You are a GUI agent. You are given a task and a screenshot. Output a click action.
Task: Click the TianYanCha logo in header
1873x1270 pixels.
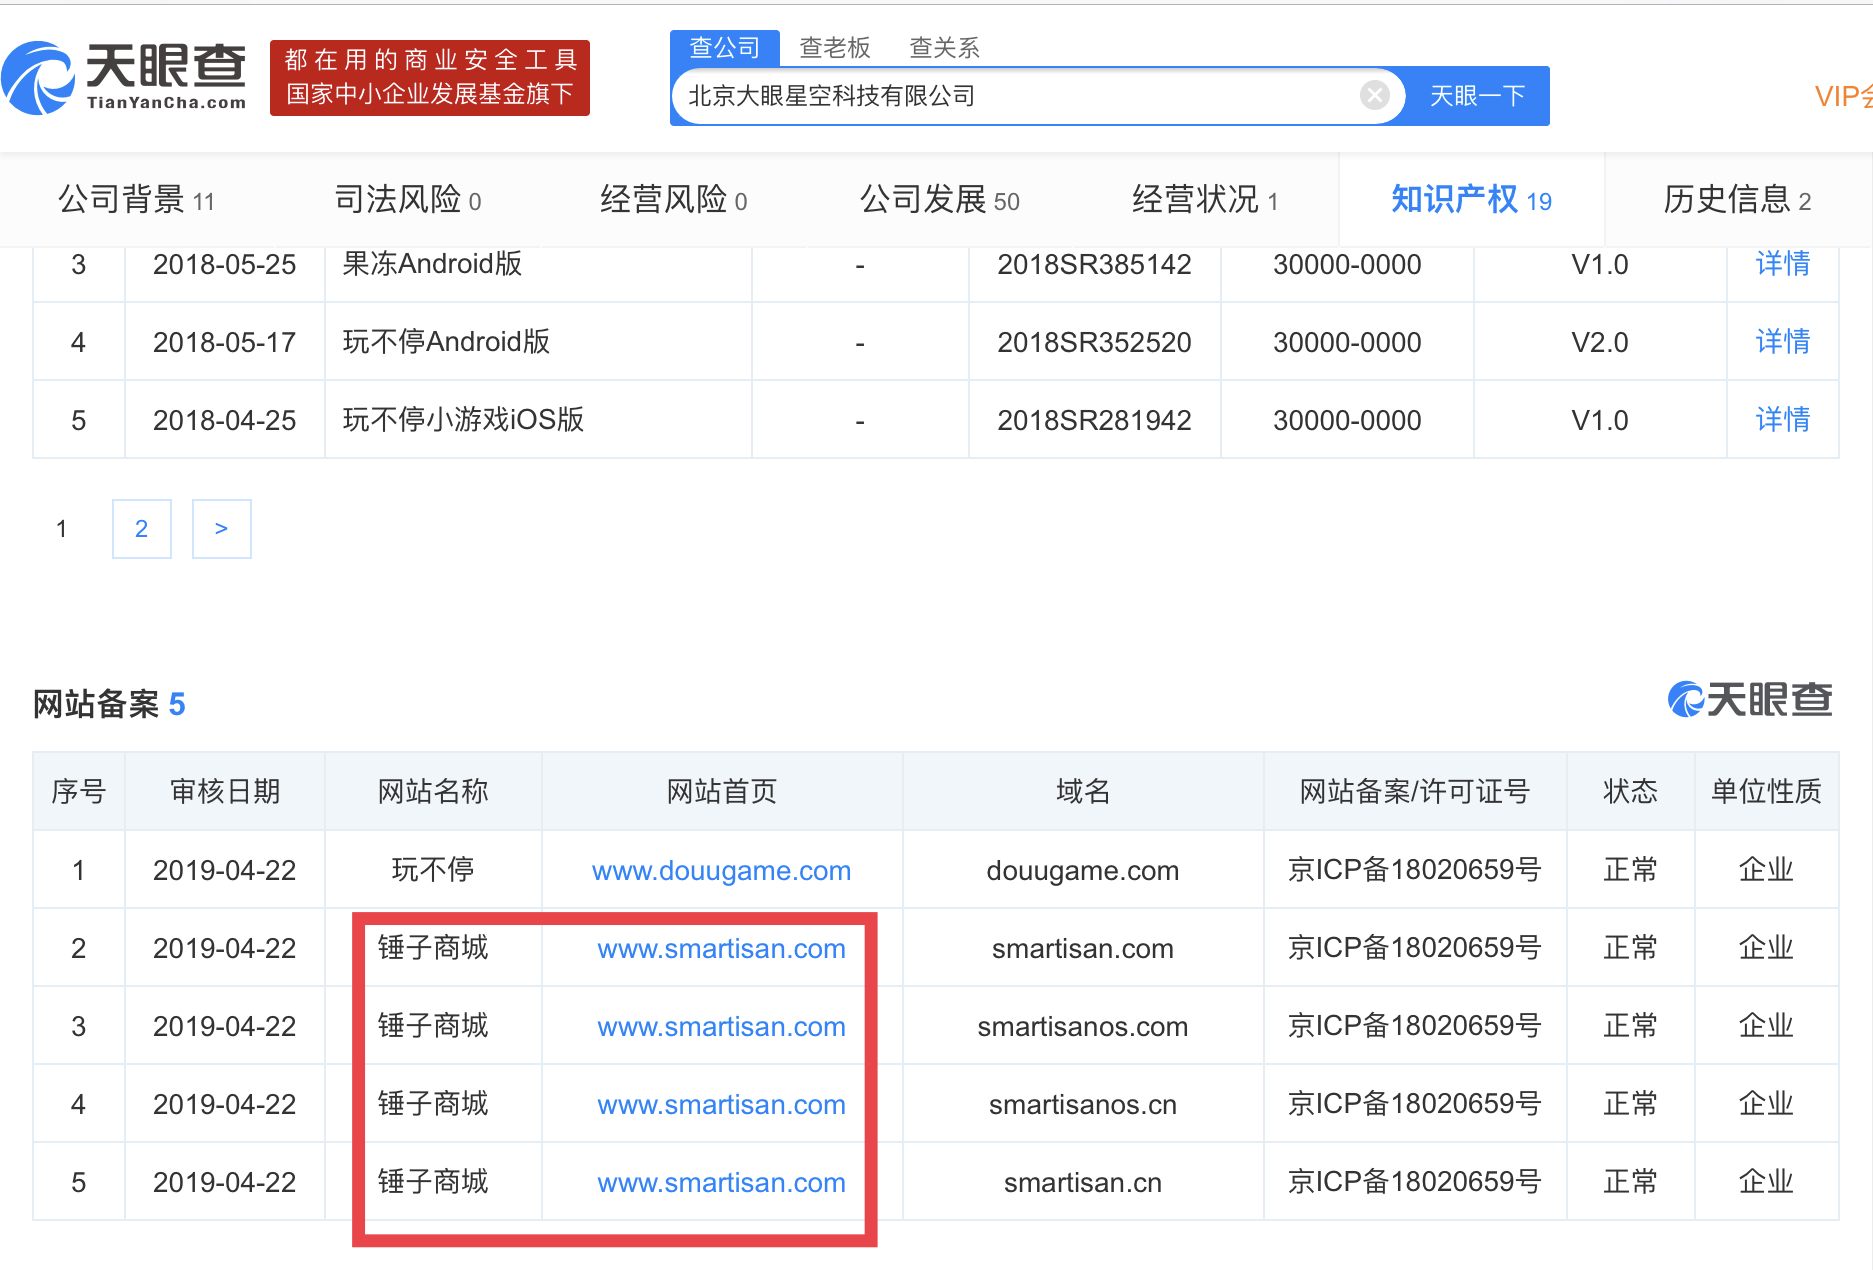pos(125,78)
